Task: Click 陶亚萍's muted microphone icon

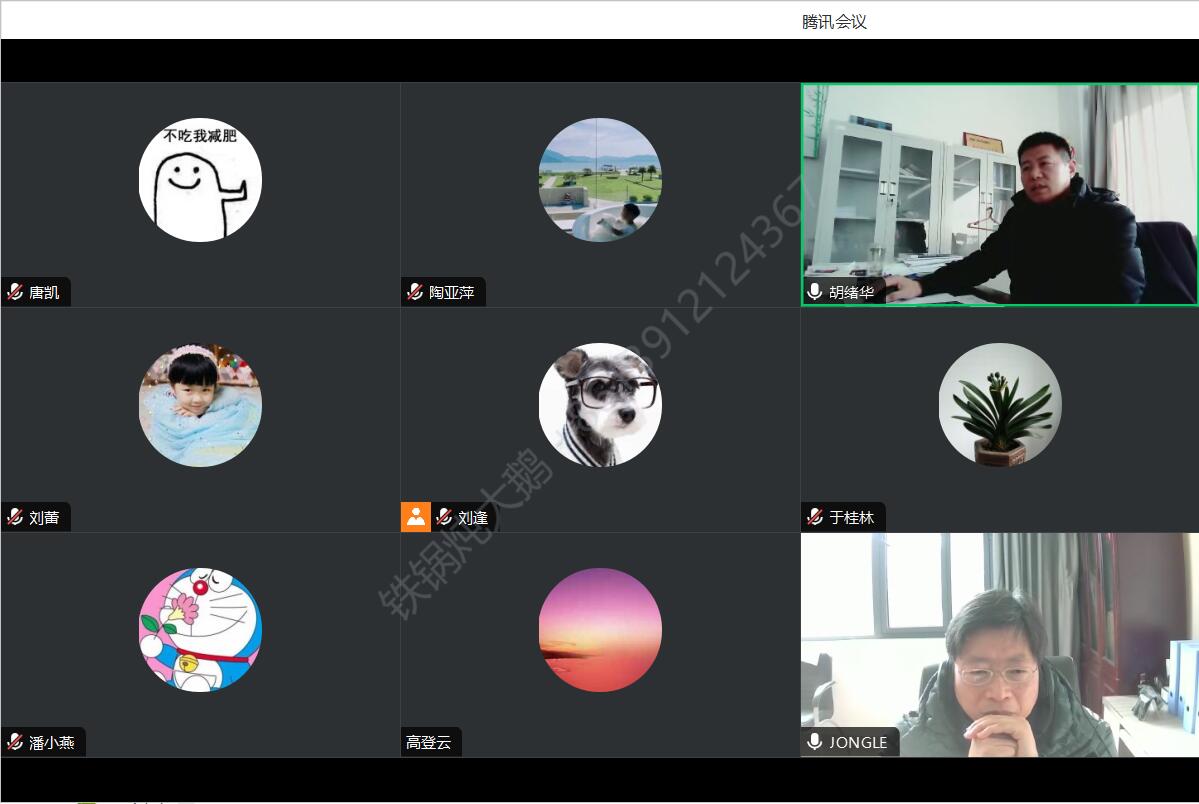Action: 415,292
